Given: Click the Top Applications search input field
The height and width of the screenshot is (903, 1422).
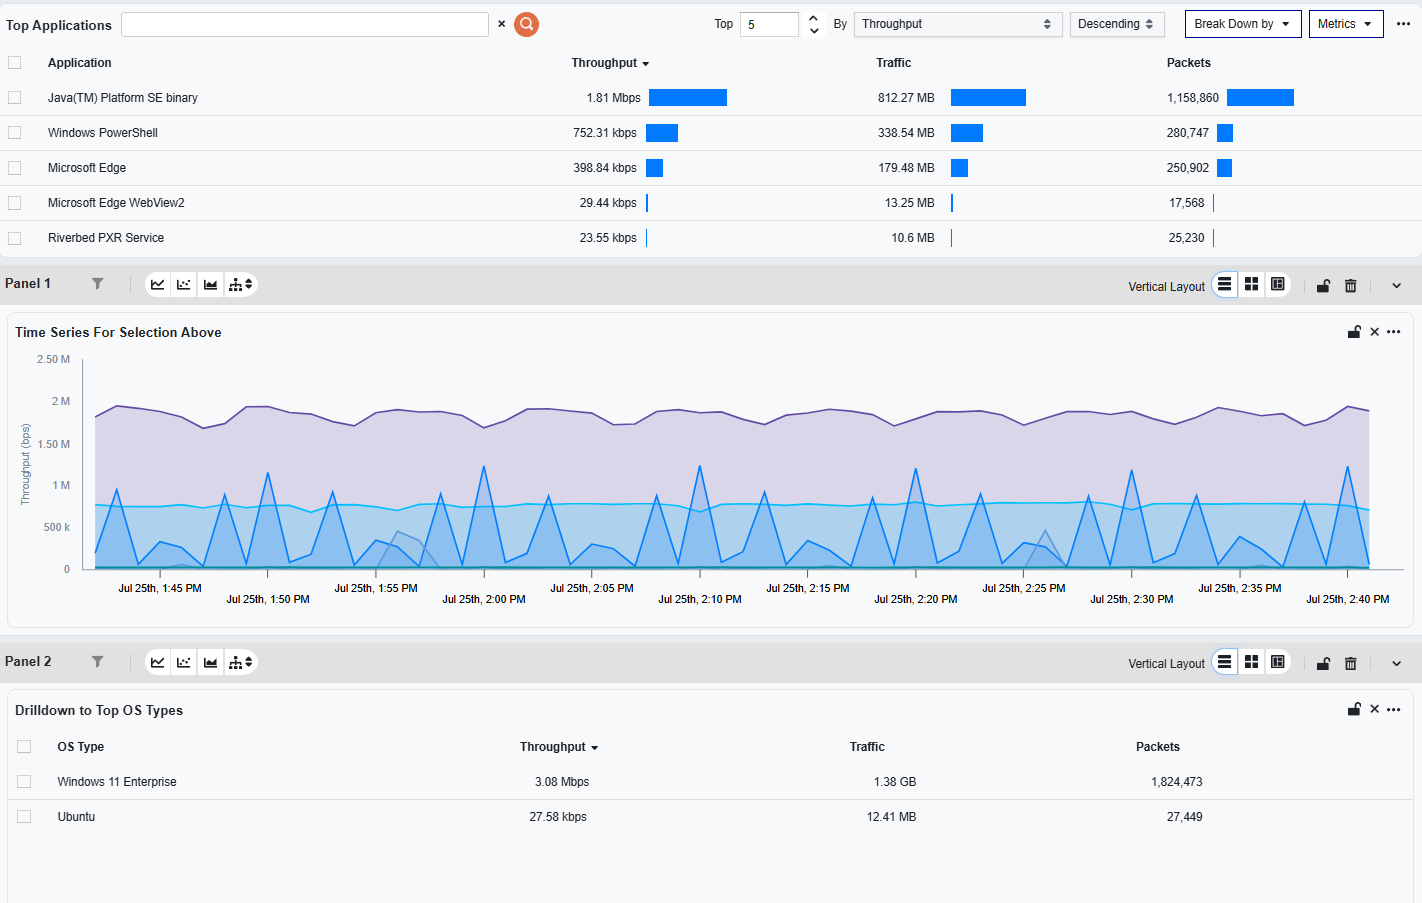Looking at the screenshot, I should coord(305,24).
